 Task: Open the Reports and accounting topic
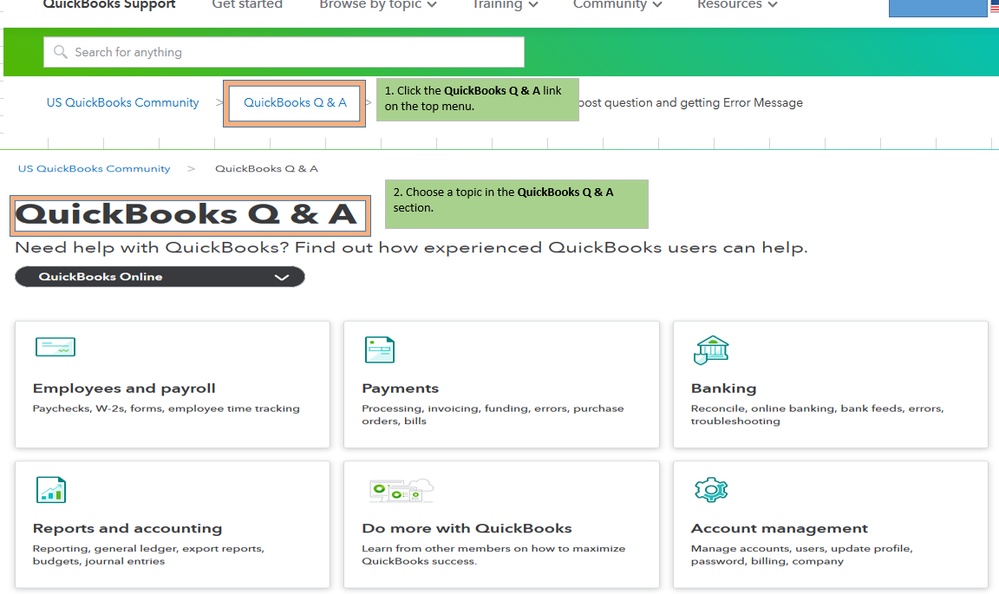click(x=173, y=525)
